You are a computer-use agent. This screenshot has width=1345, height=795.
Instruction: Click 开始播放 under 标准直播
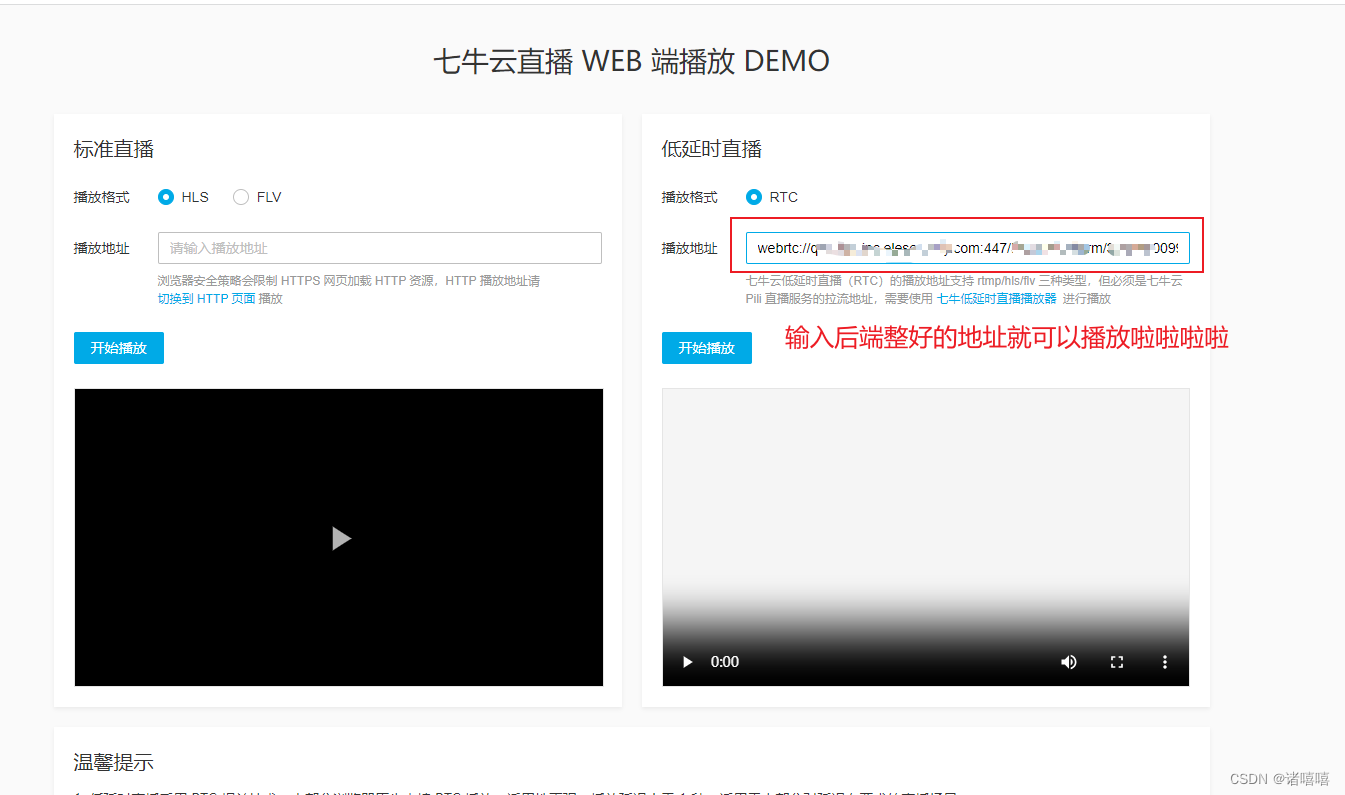[x=118, y=348]
